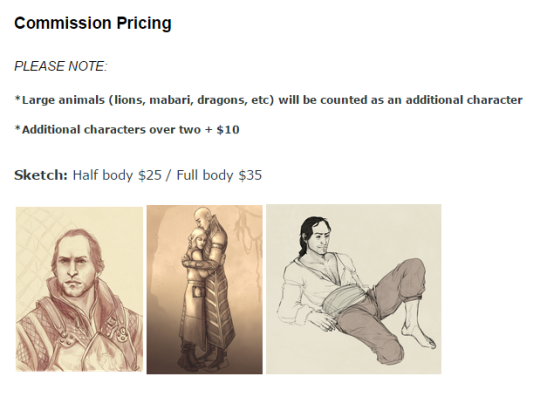Click the $10 amount in the note
This screenshot has height=397, width=540.
coord(228,130)
